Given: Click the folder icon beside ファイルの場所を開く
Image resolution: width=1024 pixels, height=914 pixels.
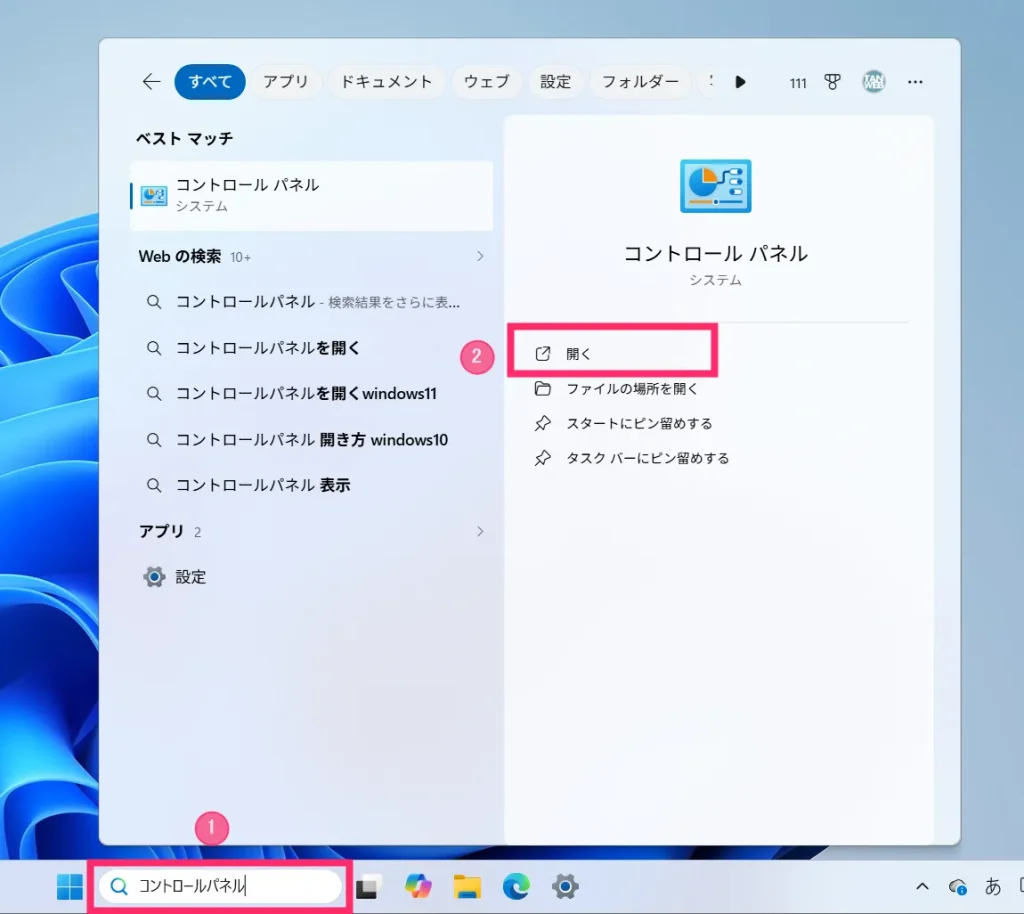Looking at the screenshot, I should click(543, 389).
